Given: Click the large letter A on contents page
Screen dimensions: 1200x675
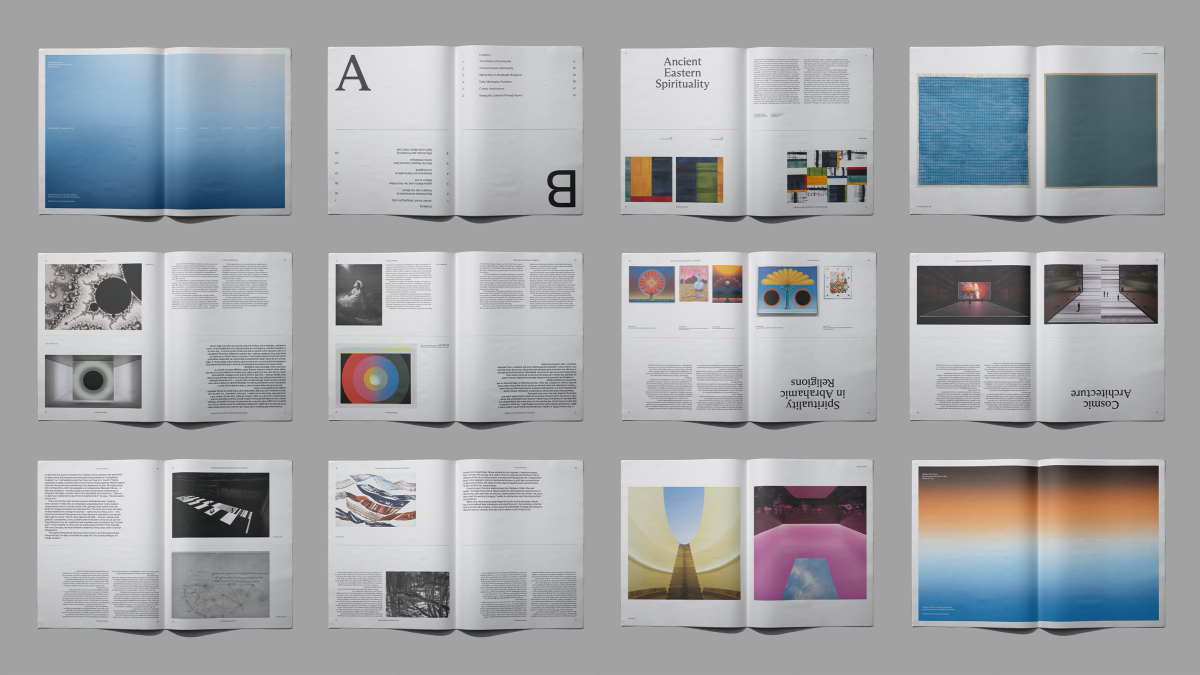Looking at the screenshot, I should click(x=352, y=75).
